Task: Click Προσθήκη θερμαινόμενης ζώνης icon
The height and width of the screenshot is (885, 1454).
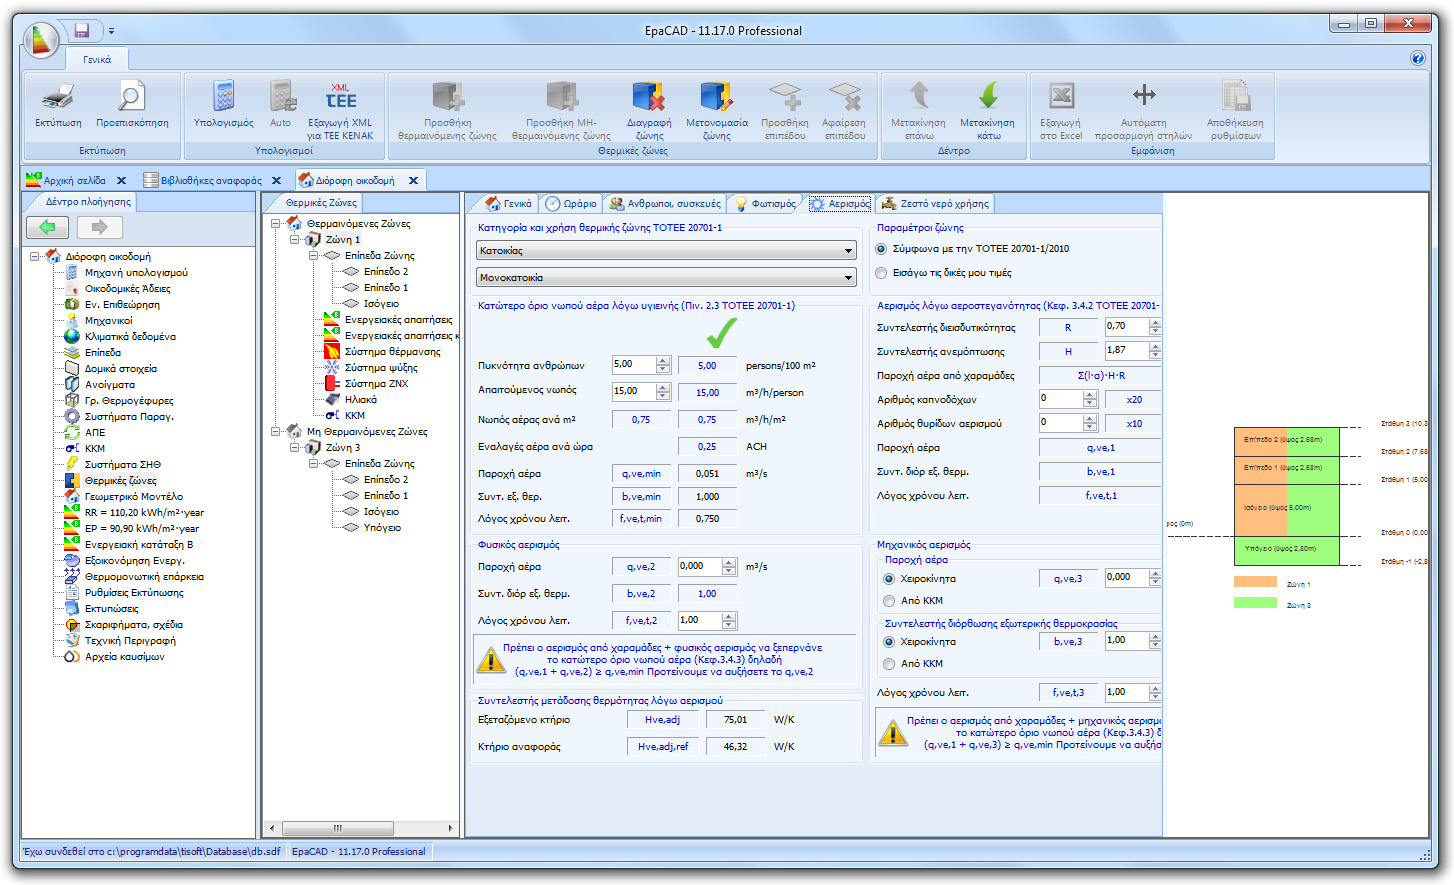Action: (x=446, y=110)
